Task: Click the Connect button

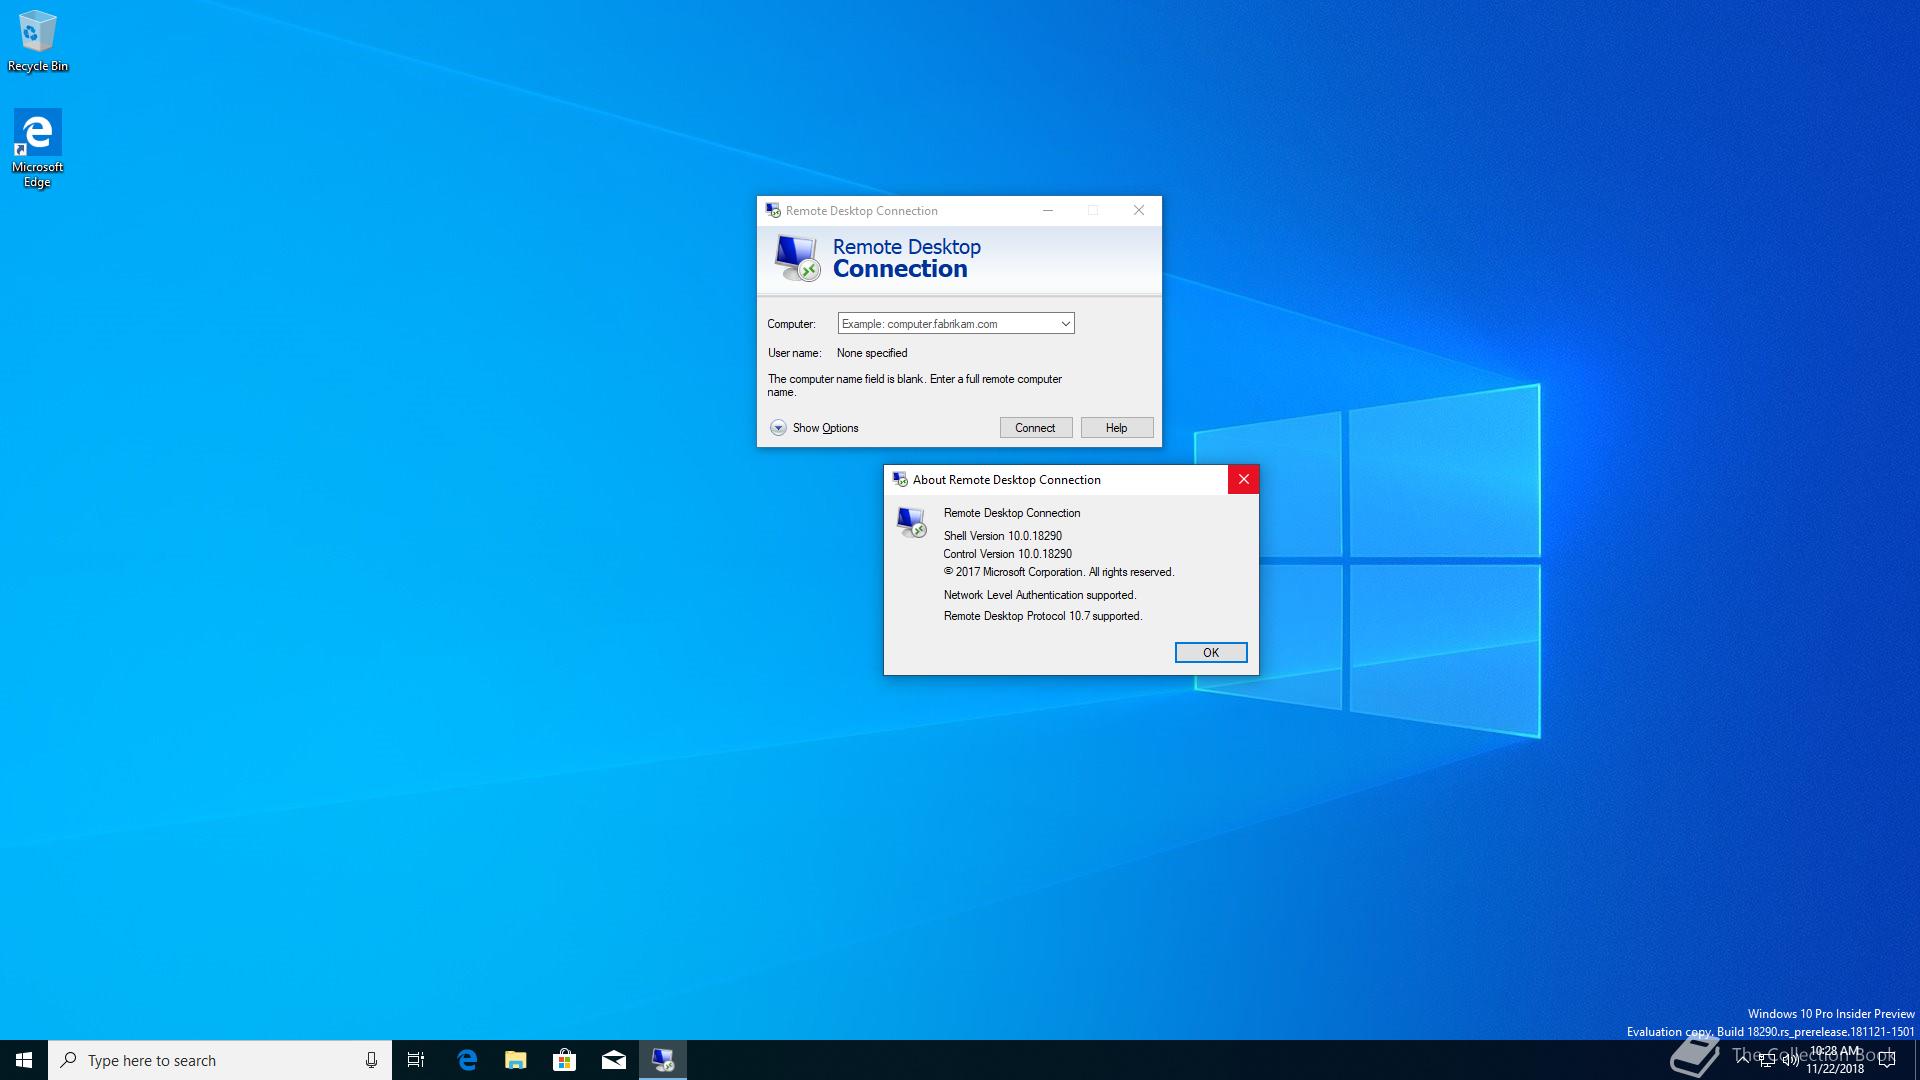Action: [x=1035, y=428]
